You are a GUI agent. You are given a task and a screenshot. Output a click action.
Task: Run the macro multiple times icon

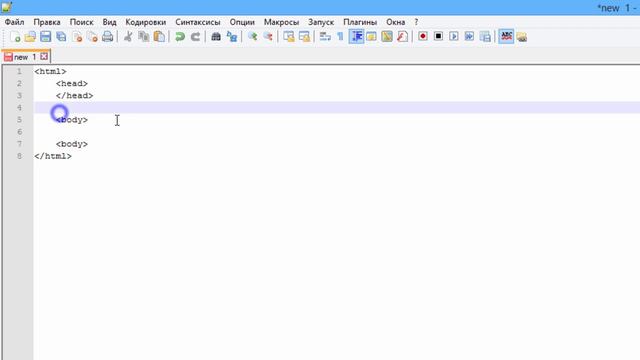pyautogui.click(x=469, y=37)
